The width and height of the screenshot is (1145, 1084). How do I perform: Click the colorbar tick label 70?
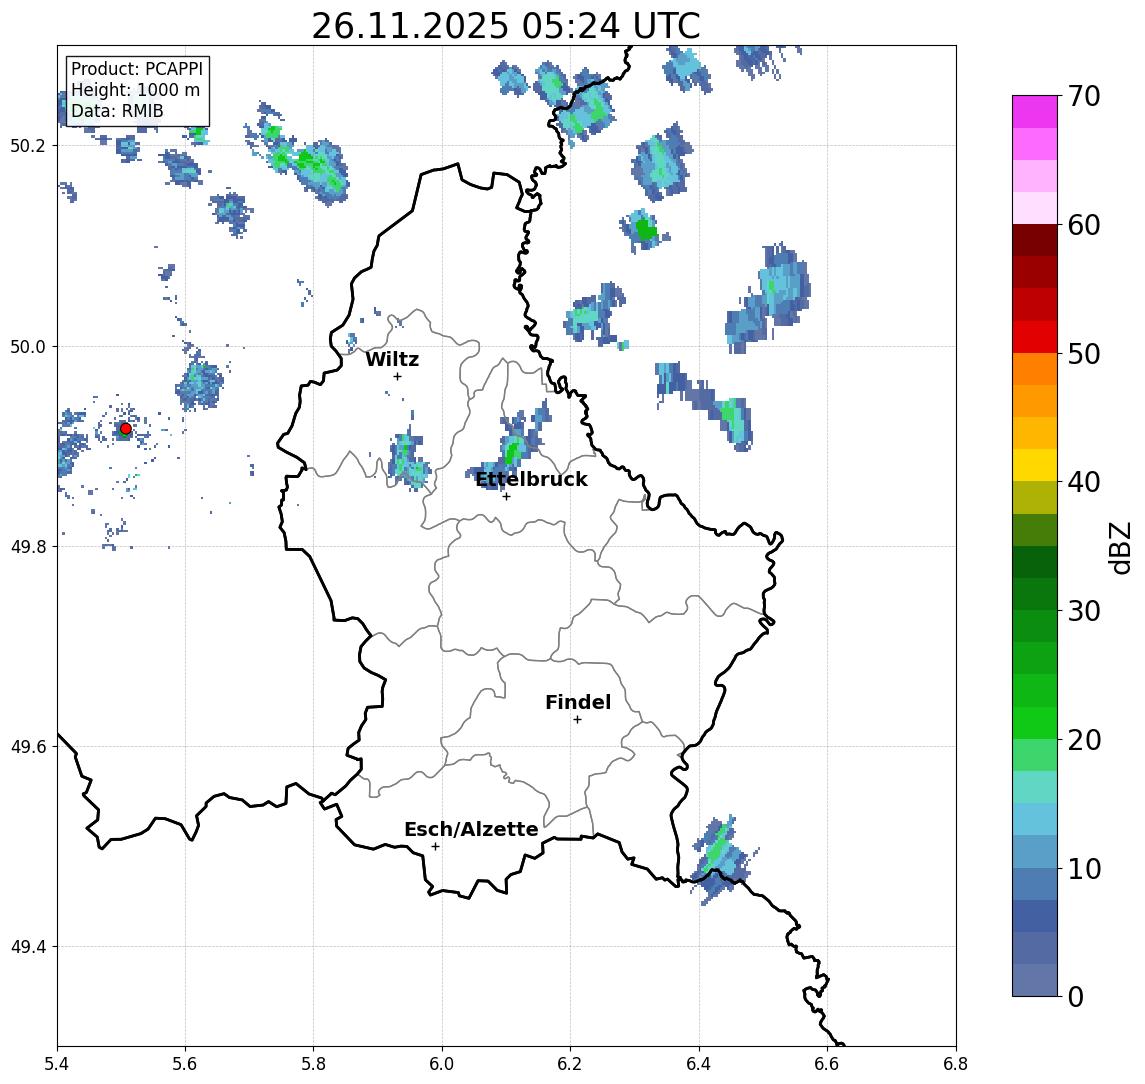(x=1084, y=96)
